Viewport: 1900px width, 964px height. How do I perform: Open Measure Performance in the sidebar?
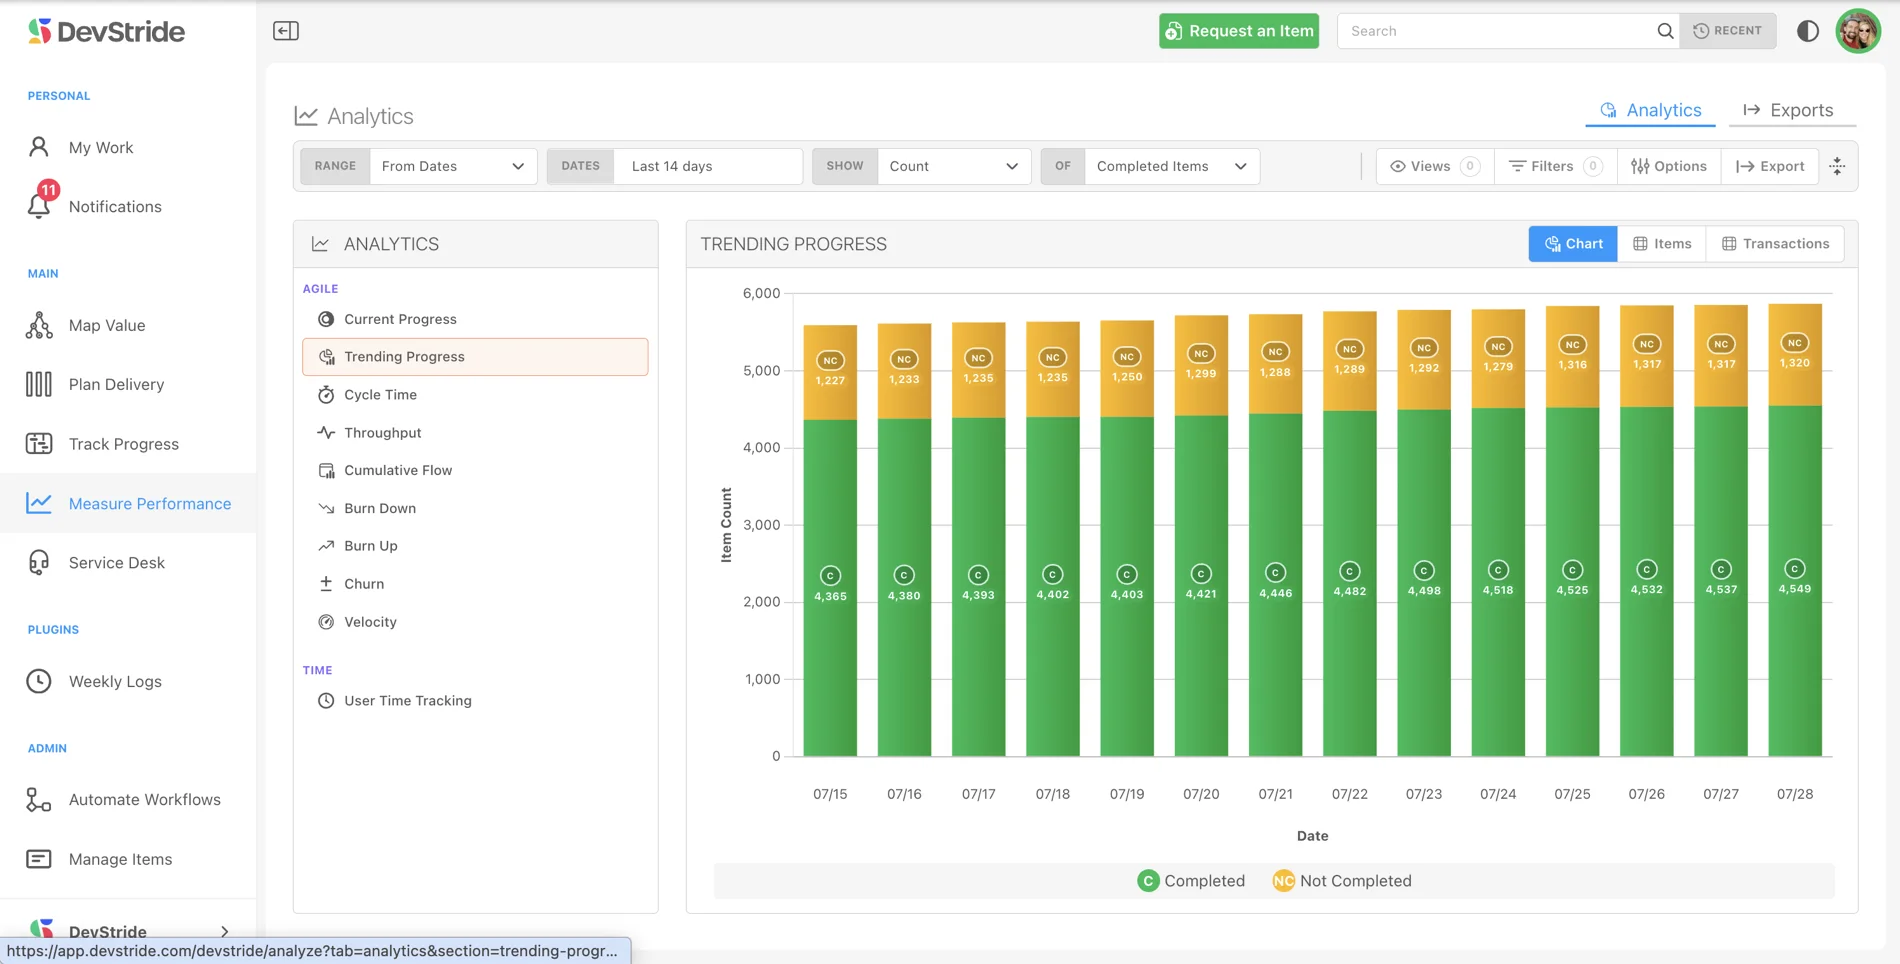pyautogui.click(x=128, y=503)
